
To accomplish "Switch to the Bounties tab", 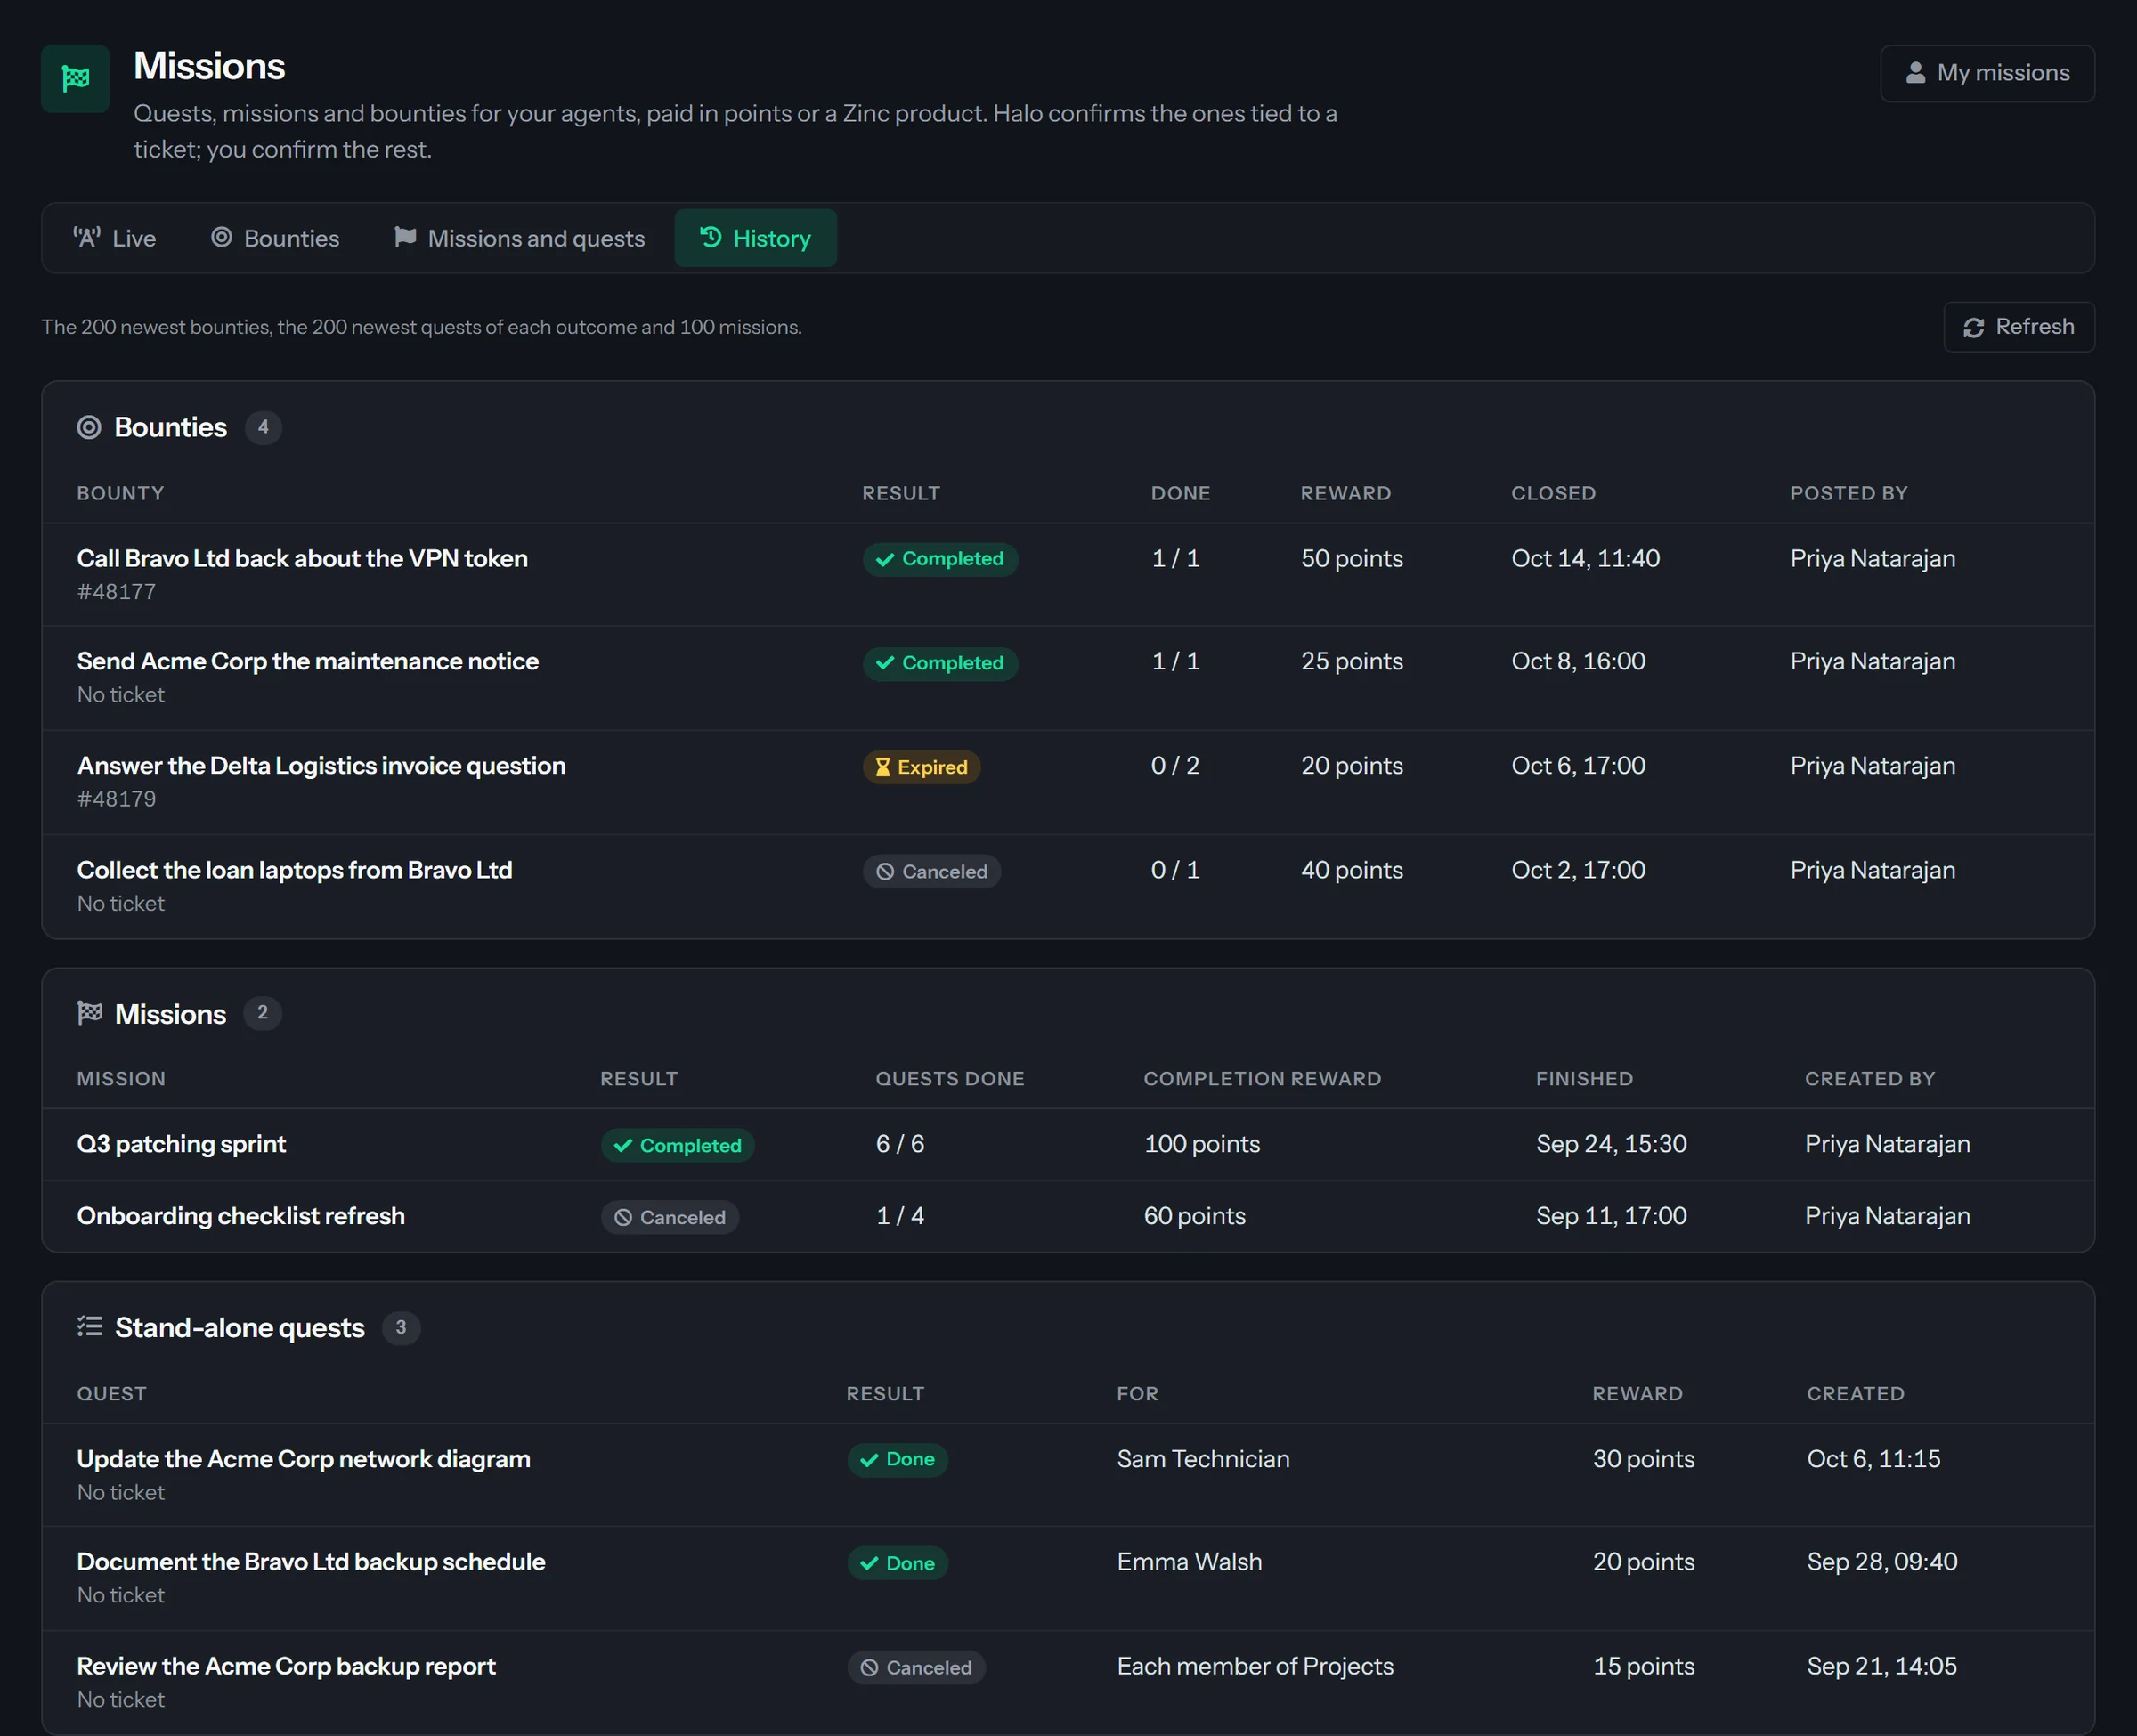I will 275,238.
